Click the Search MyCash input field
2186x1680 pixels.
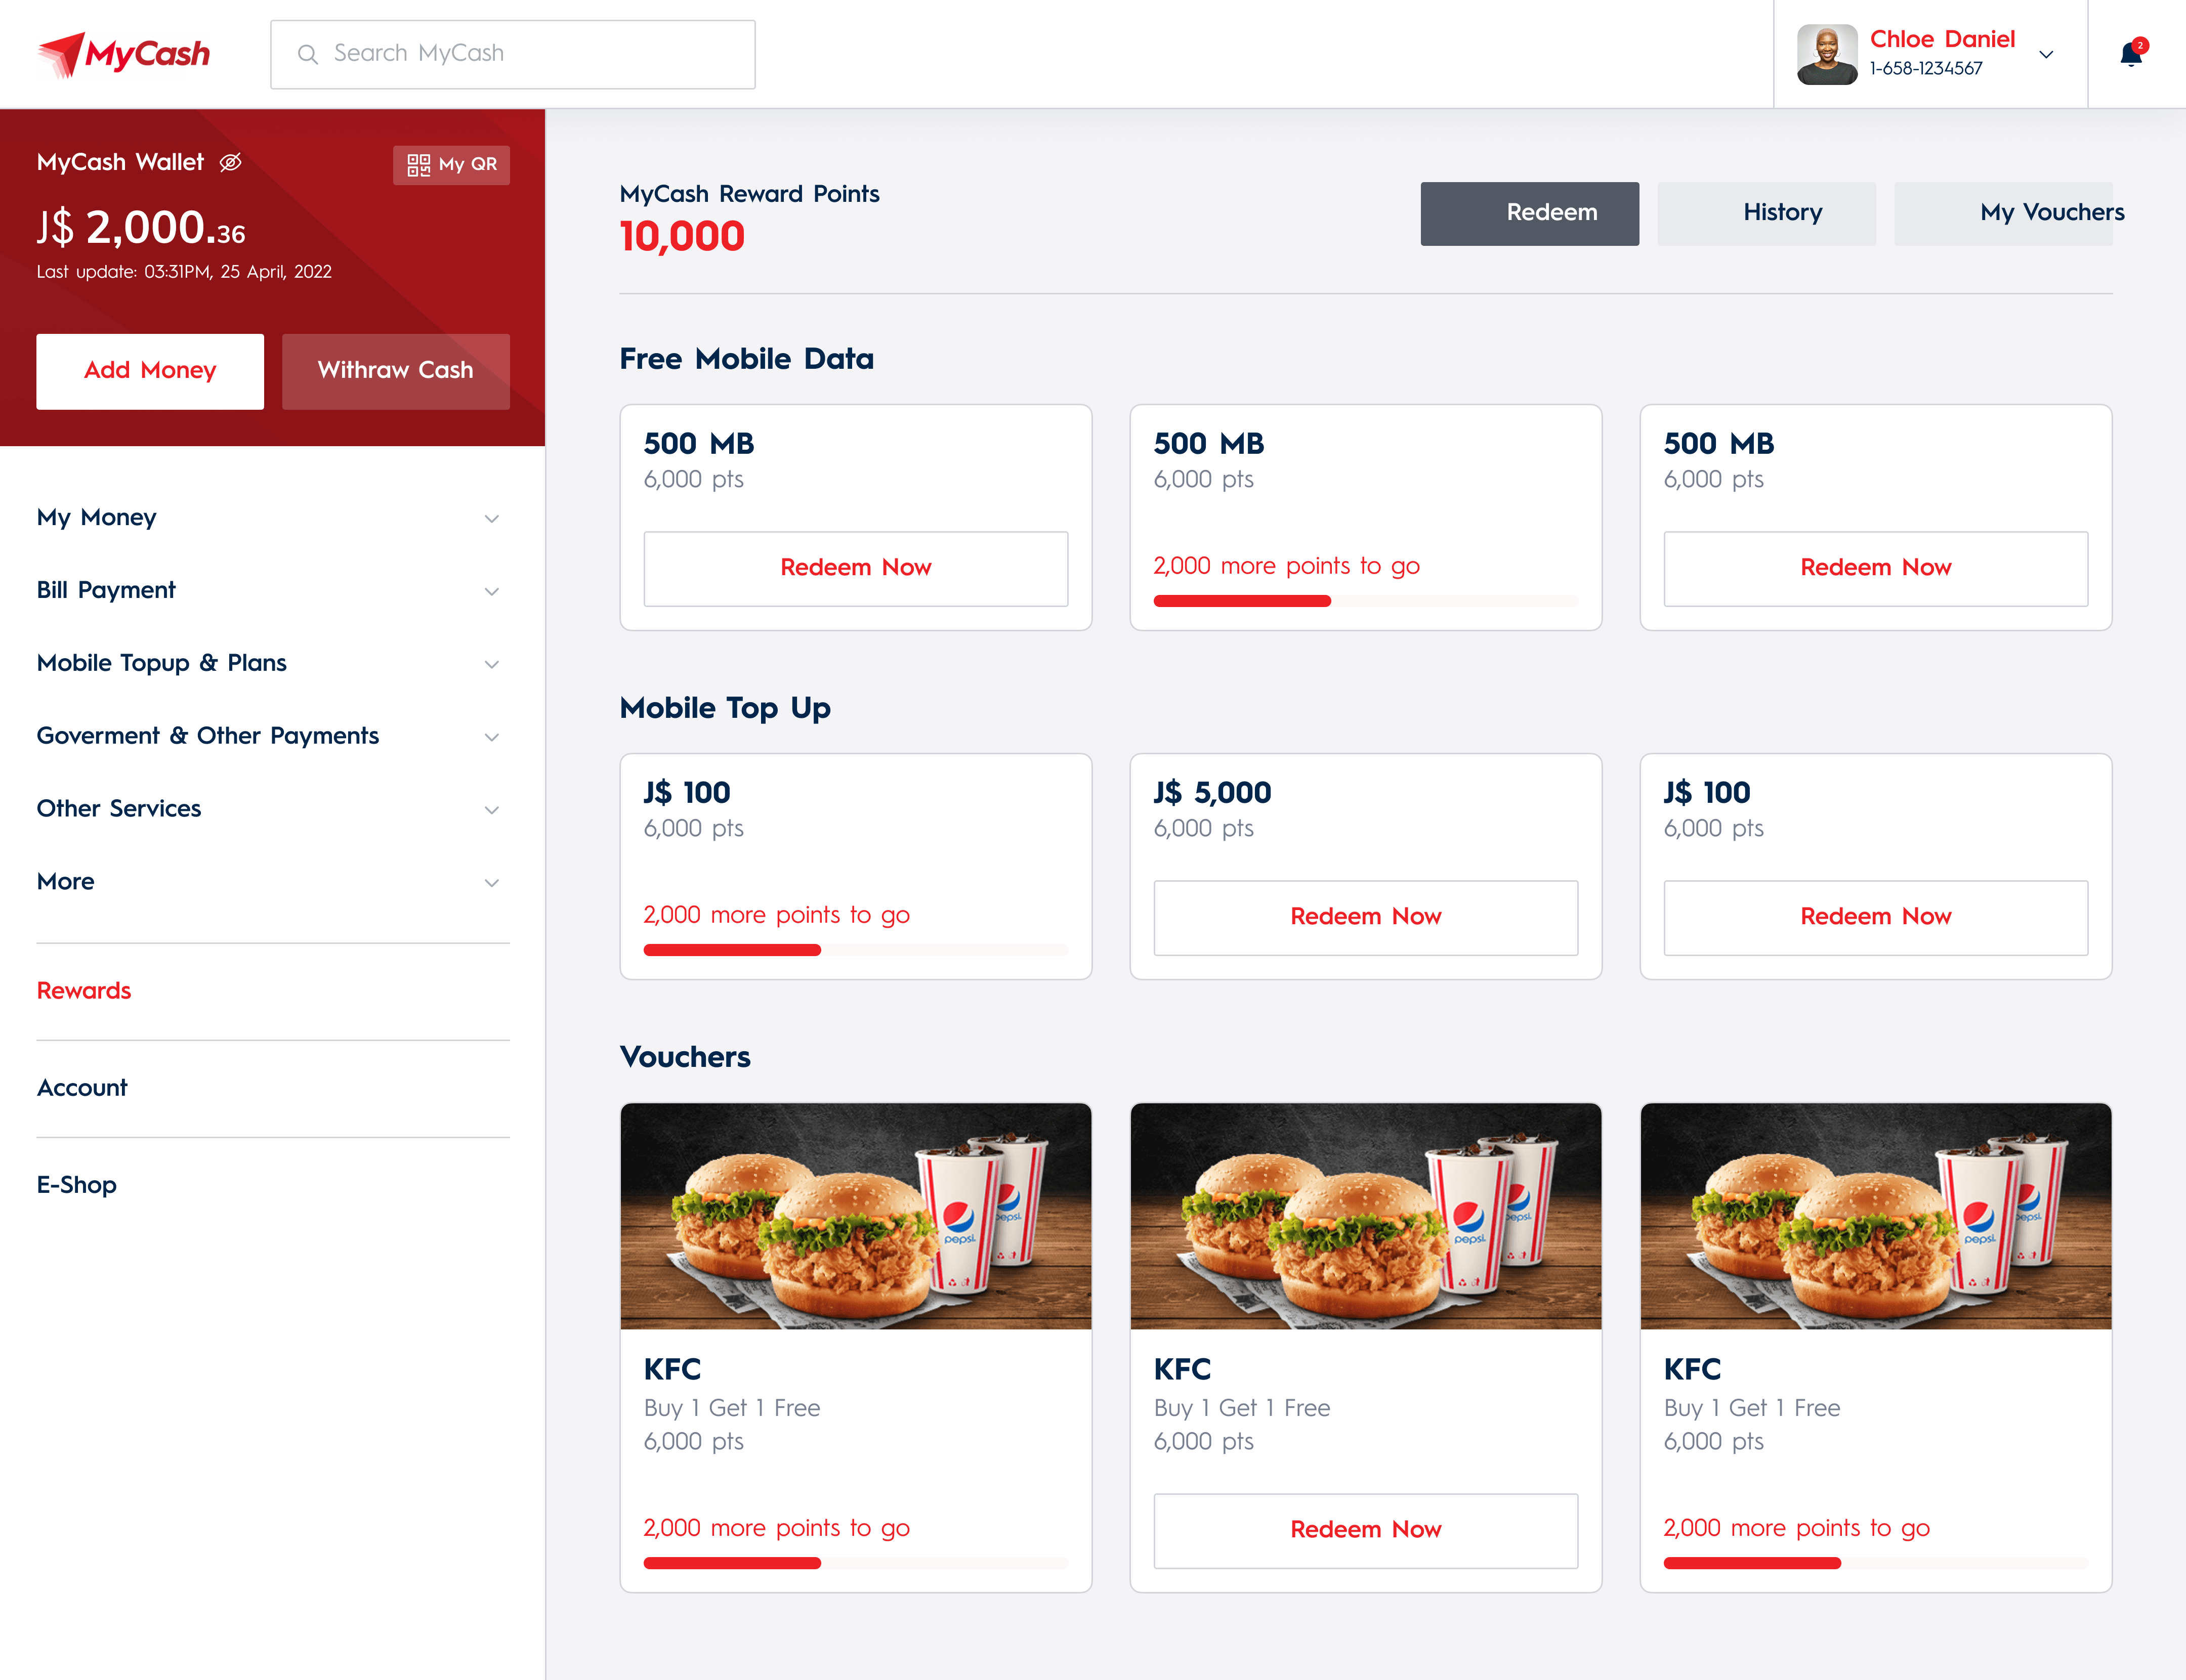point(512,54)
